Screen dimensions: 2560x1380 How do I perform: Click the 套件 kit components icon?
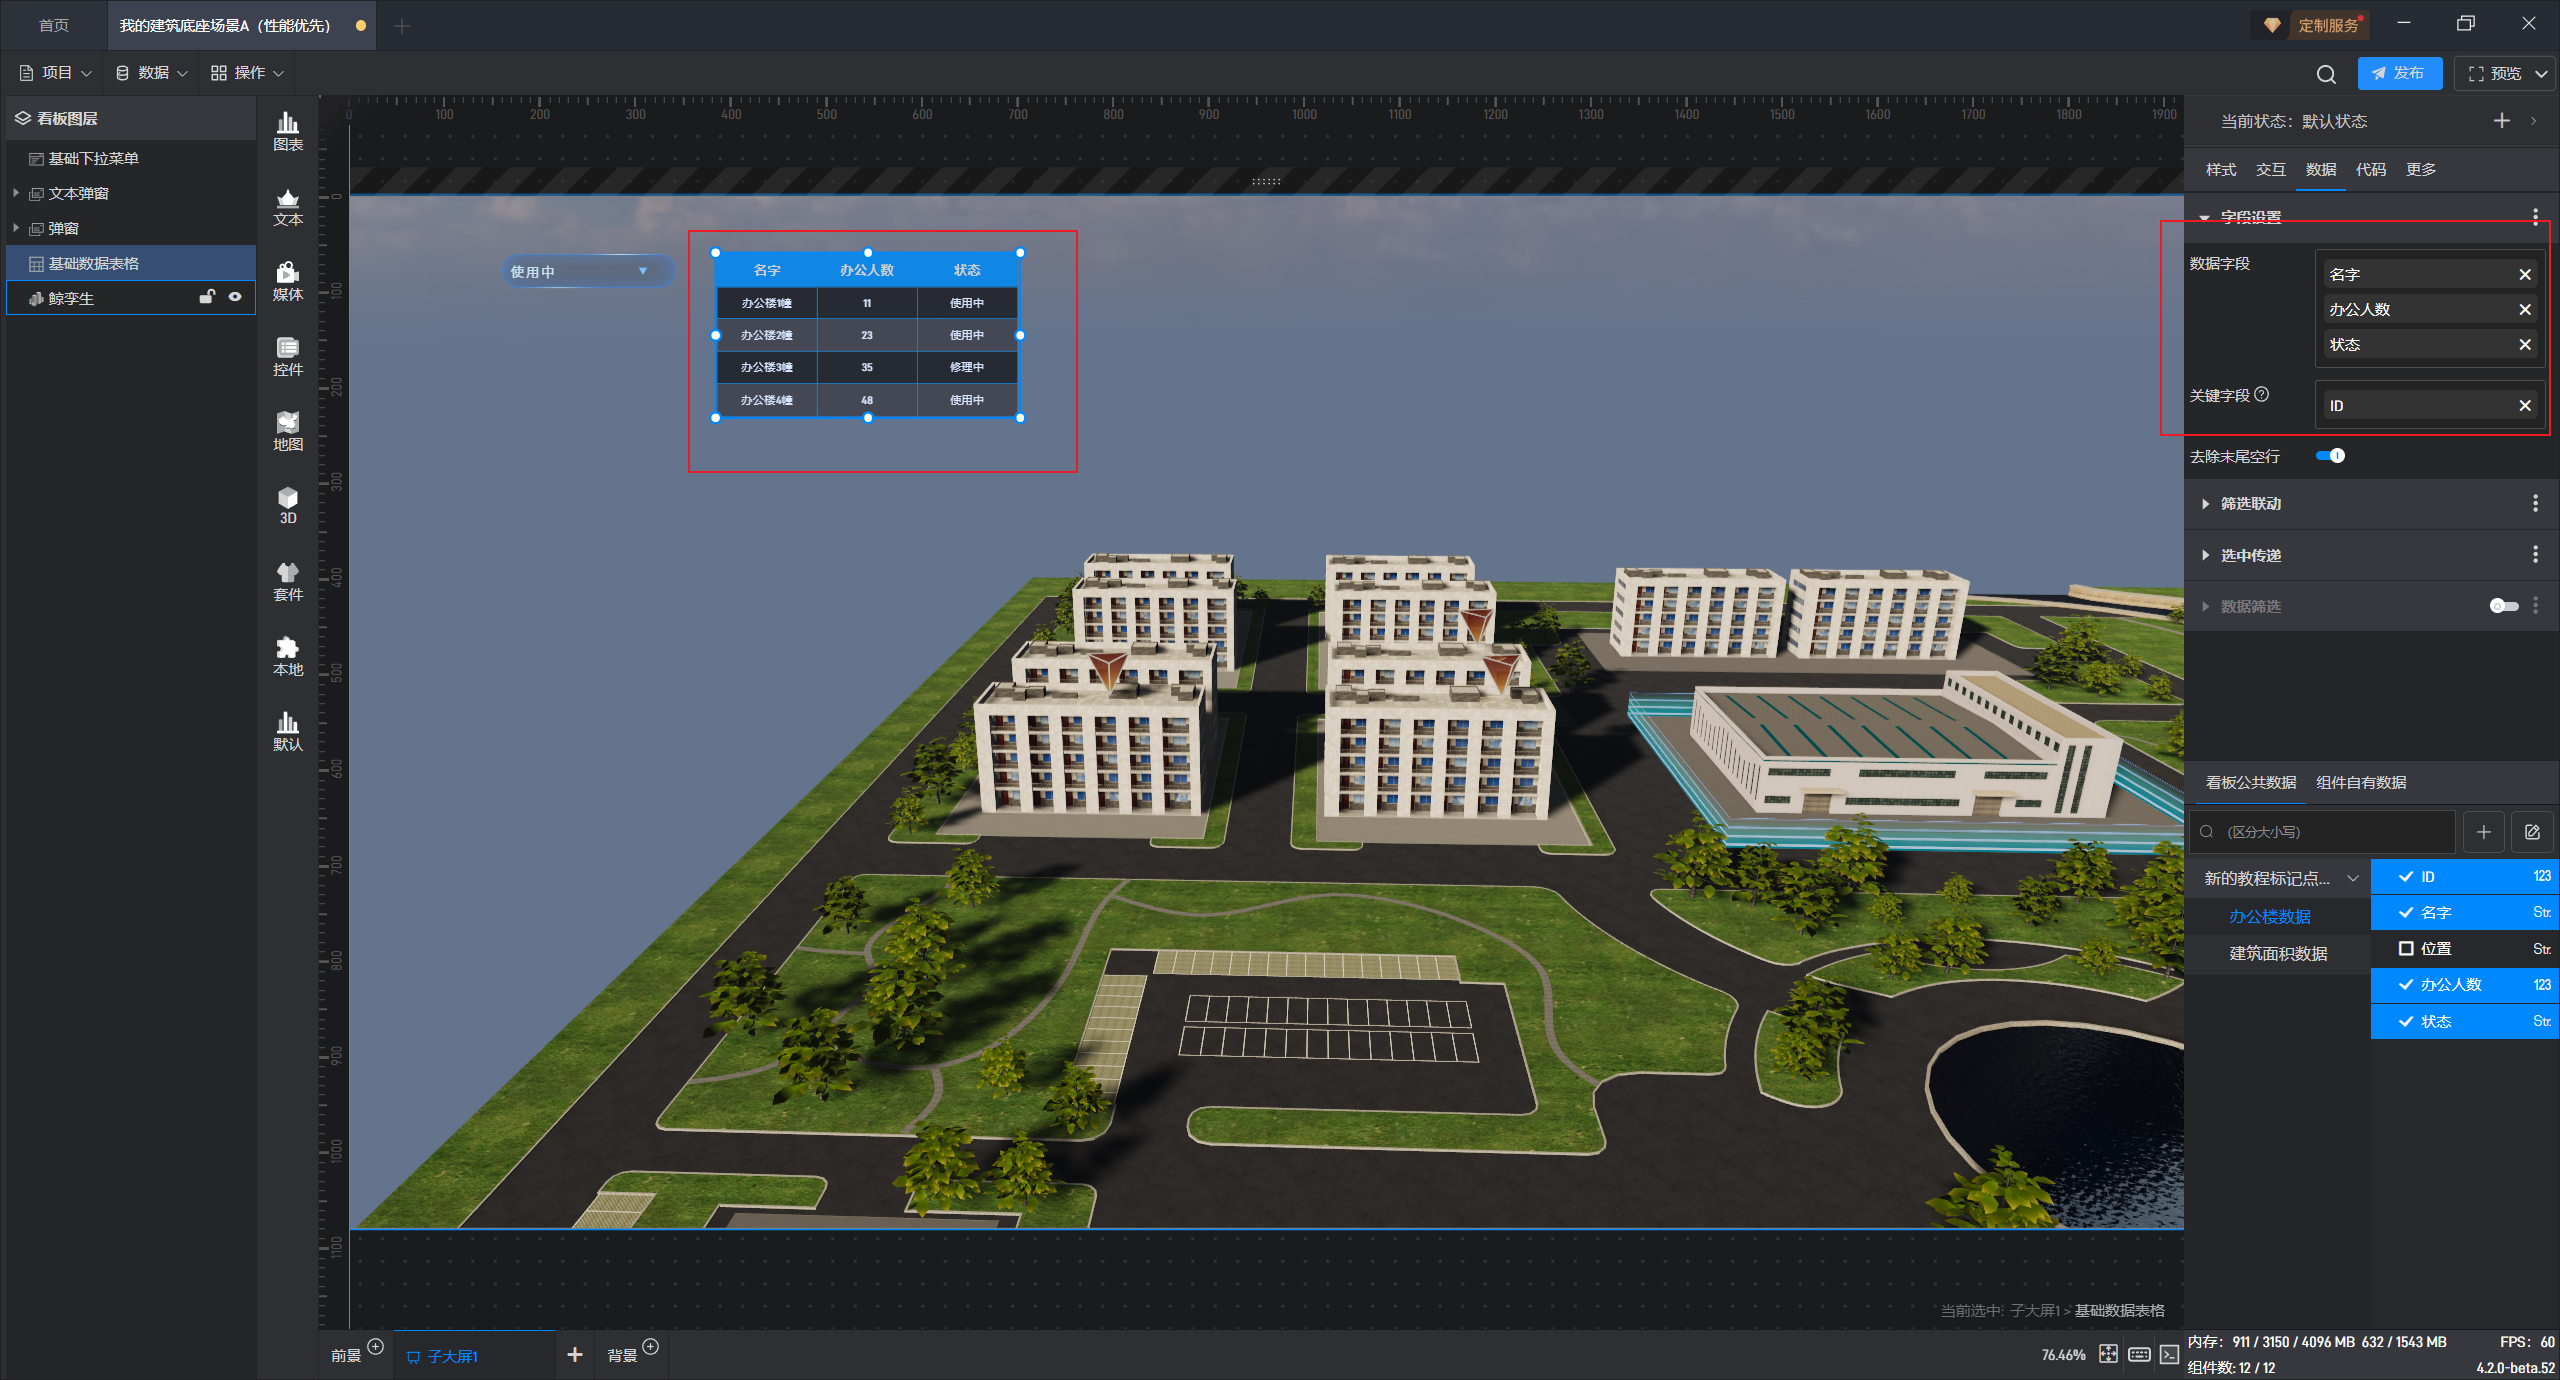coord(288,581)
